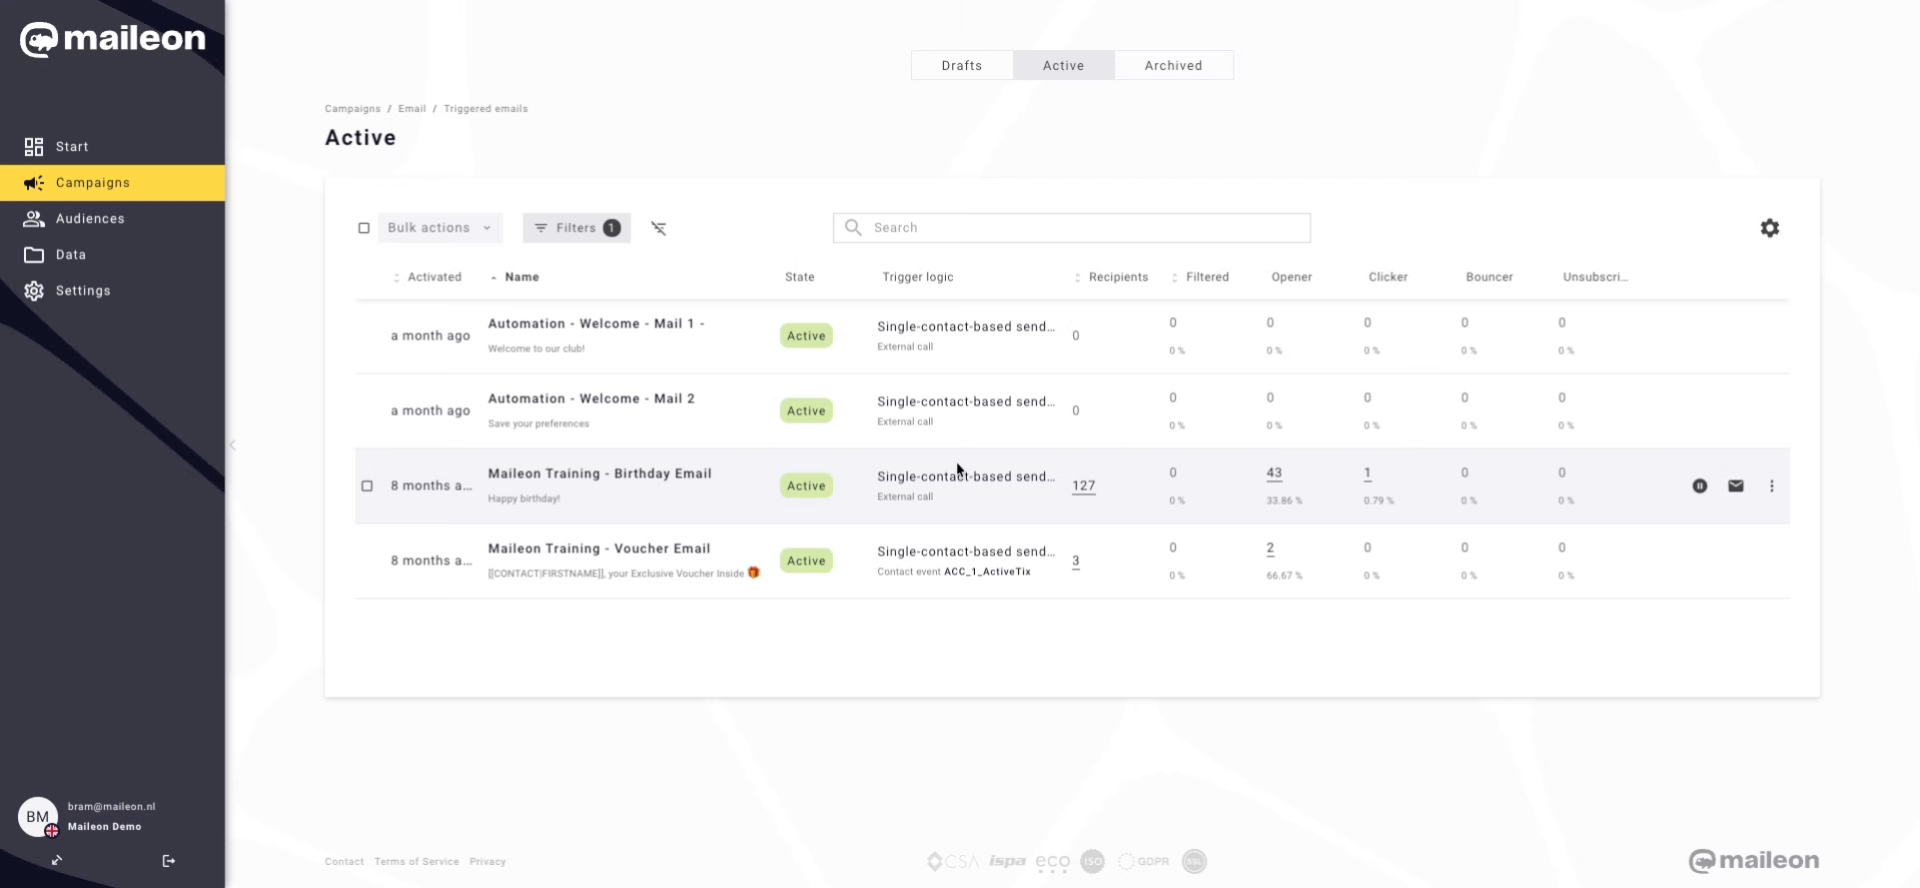The height and width of the screenshot is (888, 1920).
Task: Focus the campaign Search field
Action: click(1085, 228)
